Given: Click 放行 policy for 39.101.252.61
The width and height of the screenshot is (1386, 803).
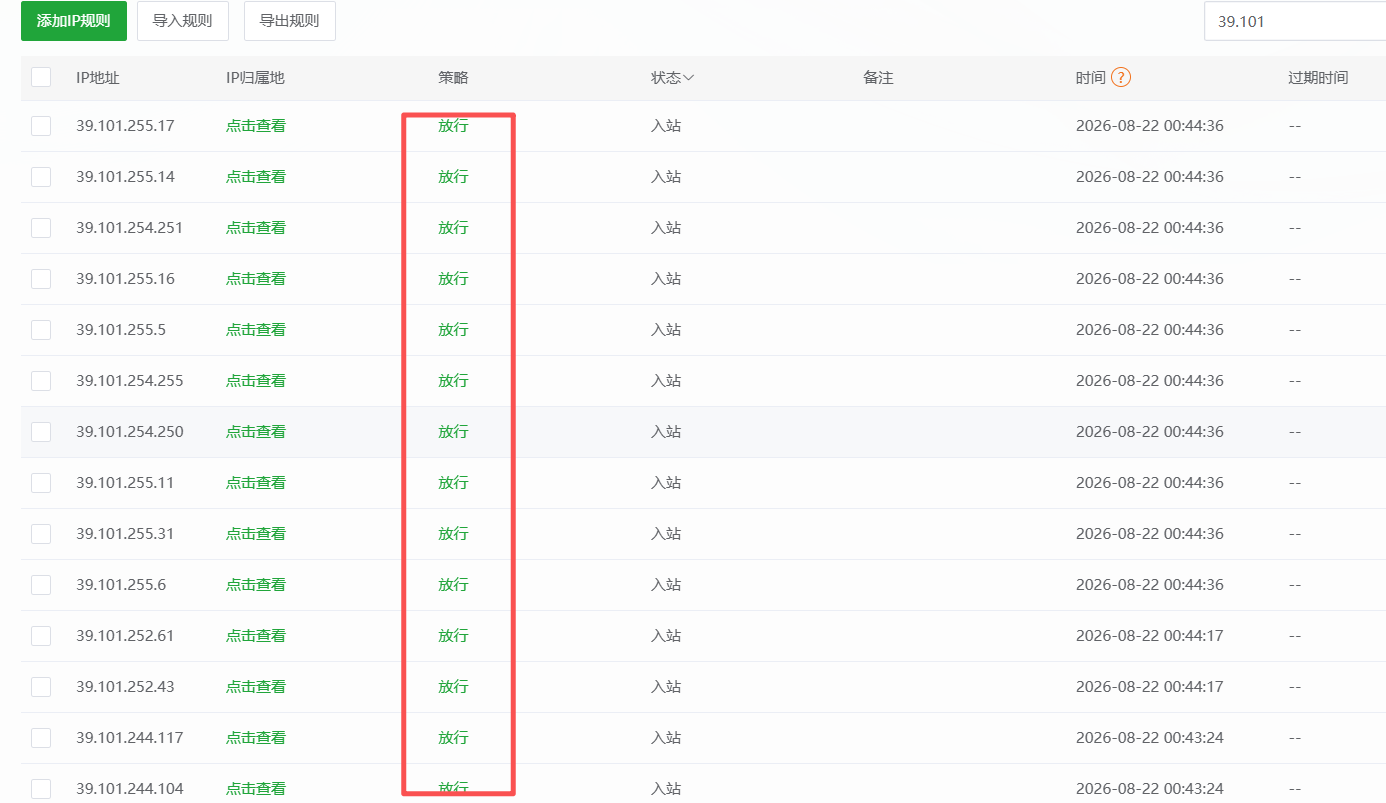Looking at the screenshot, I should tap(453, 636).
